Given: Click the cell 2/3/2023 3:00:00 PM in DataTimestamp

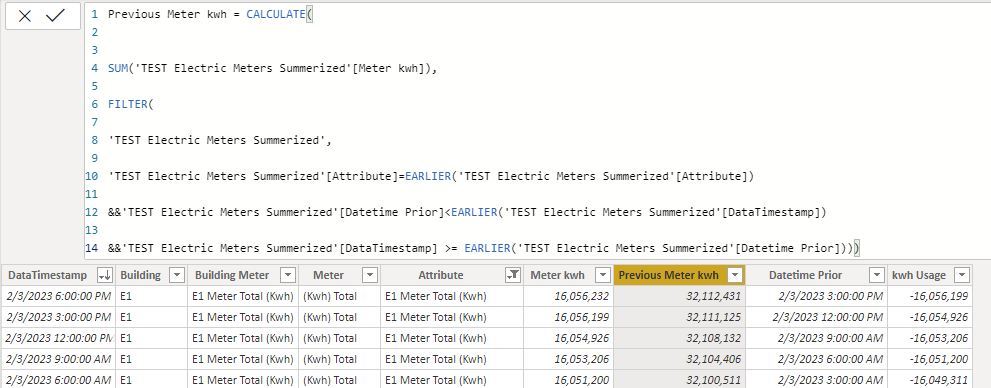Looking at the screenshot, I should [x=58, y=317].
